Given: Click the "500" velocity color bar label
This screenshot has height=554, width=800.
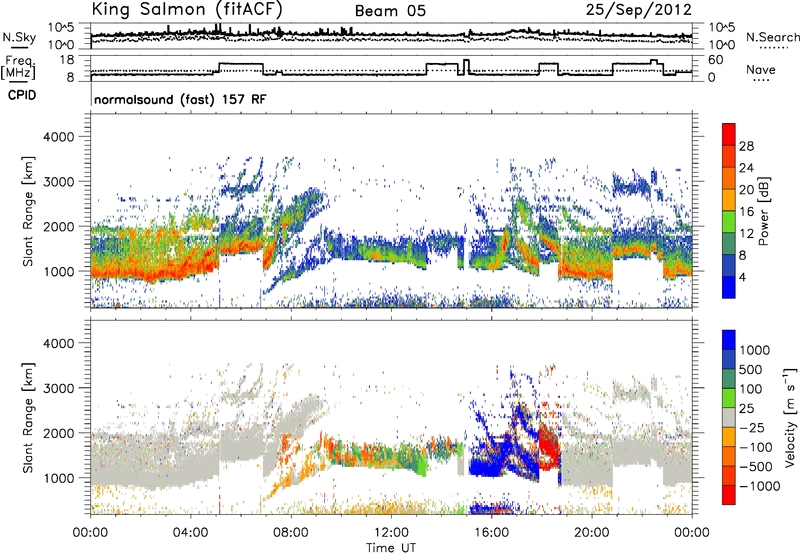Looking at the screenshot, I should [751, 370].
